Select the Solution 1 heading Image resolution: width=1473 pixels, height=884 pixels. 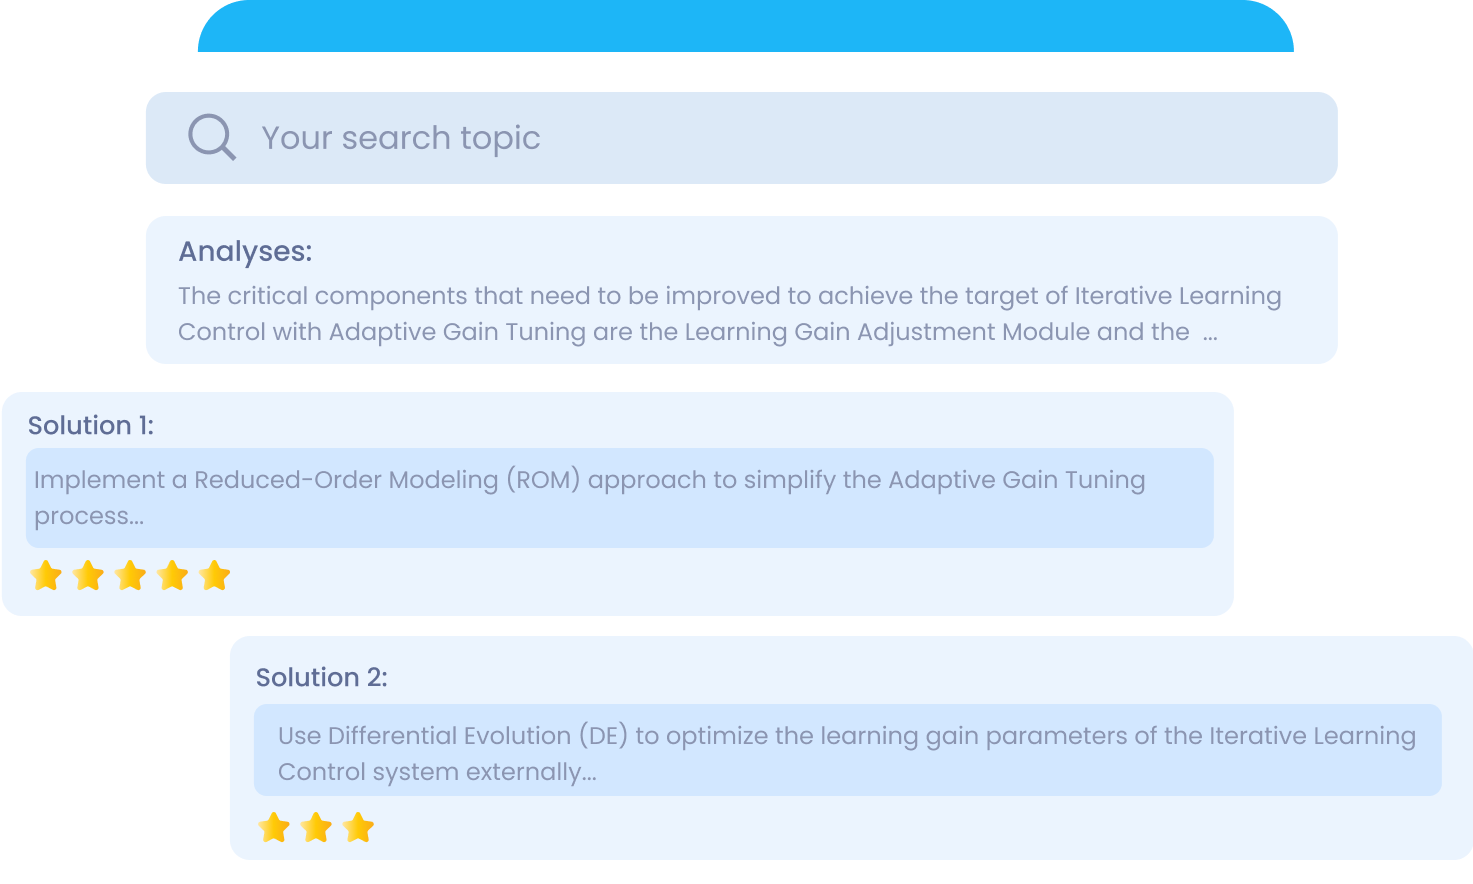coord(91,425)
